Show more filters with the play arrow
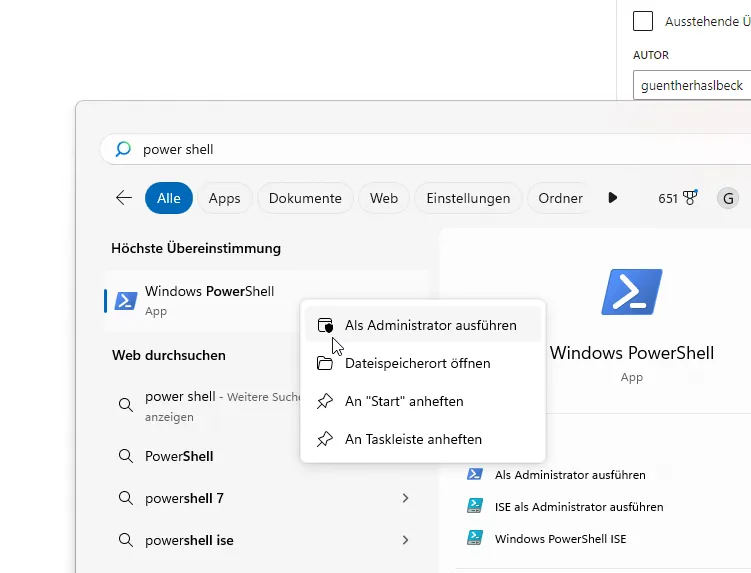Viewport: 751px width, 573px height. pyautogui.click(x=613, y=198)
